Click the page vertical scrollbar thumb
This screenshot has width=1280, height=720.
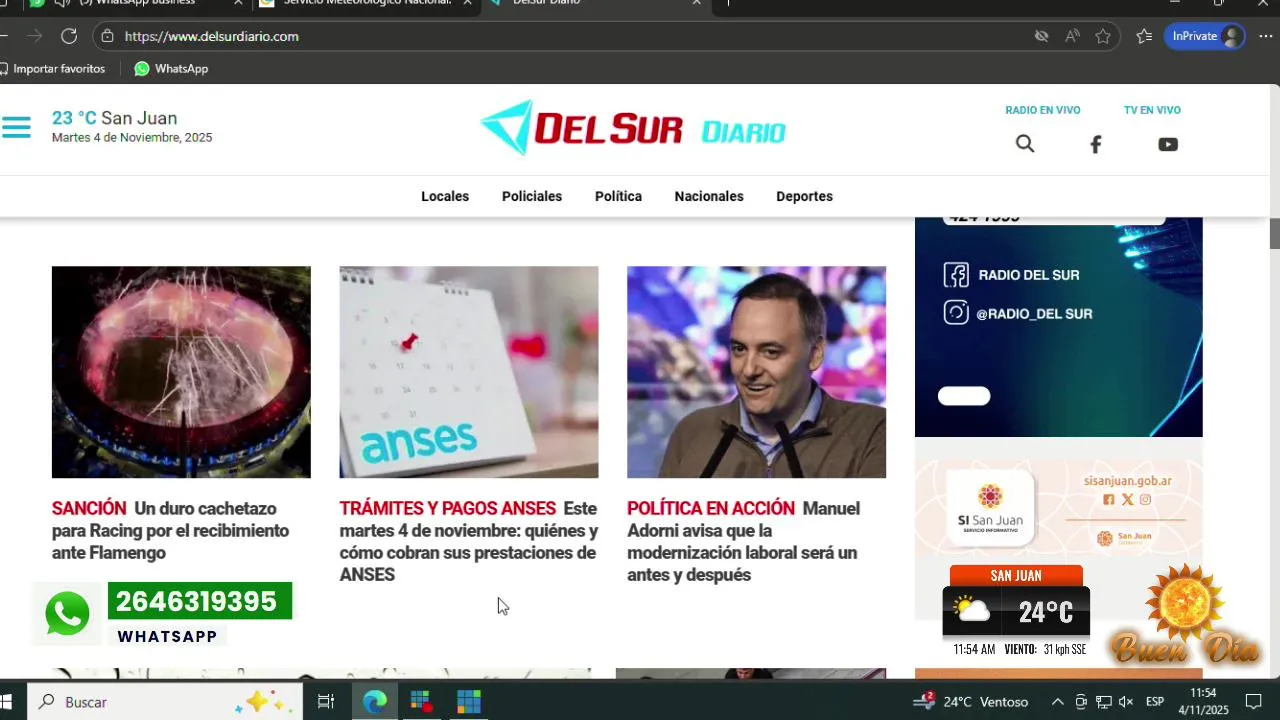point(1275,233)
